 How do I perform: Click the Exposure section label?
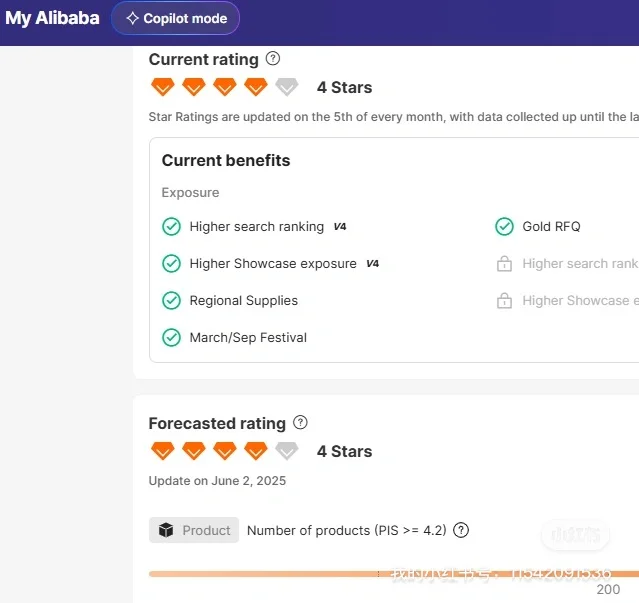click(190, 193)
